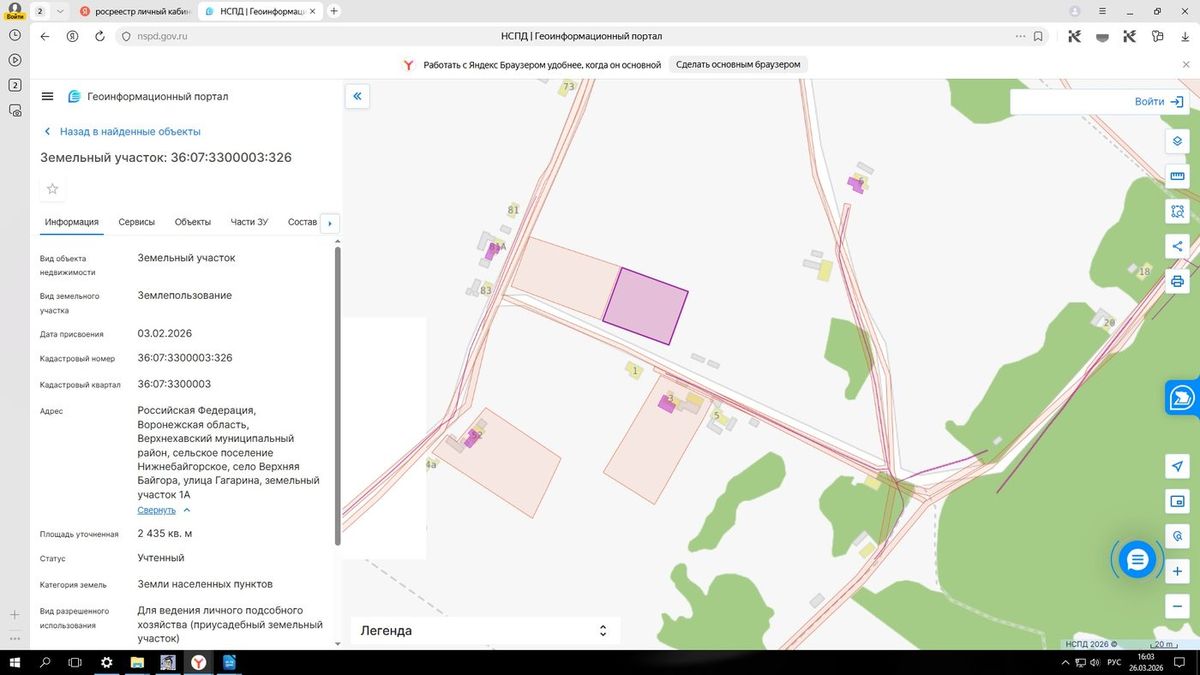Click cadastral quarter 36:07:3300003 value

[174, 384]
